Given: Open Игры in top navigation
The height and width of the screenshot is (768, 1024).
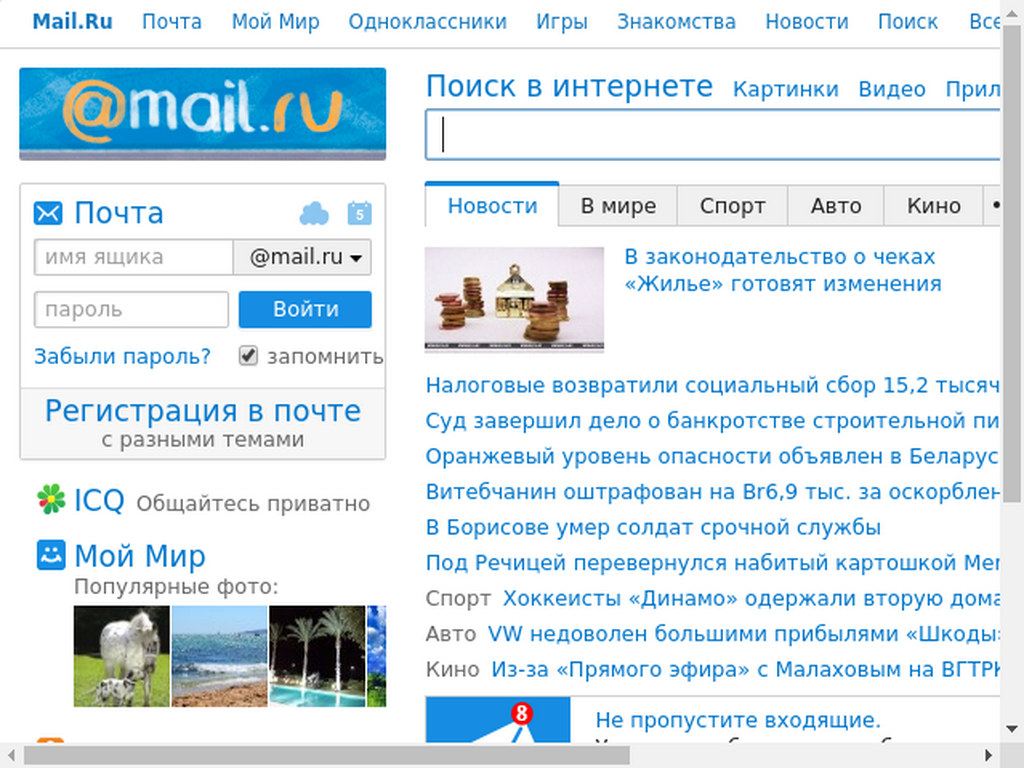Looking at the screenshot, I should click(x=562, y=22).
